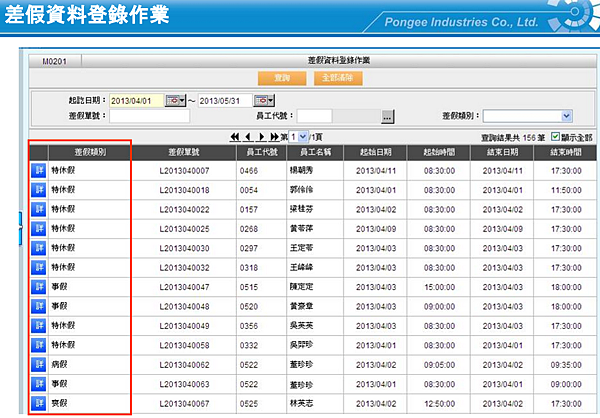600x418 pixels.
Task: Open detail icon for row L2013040048
Action: (39, 306)
